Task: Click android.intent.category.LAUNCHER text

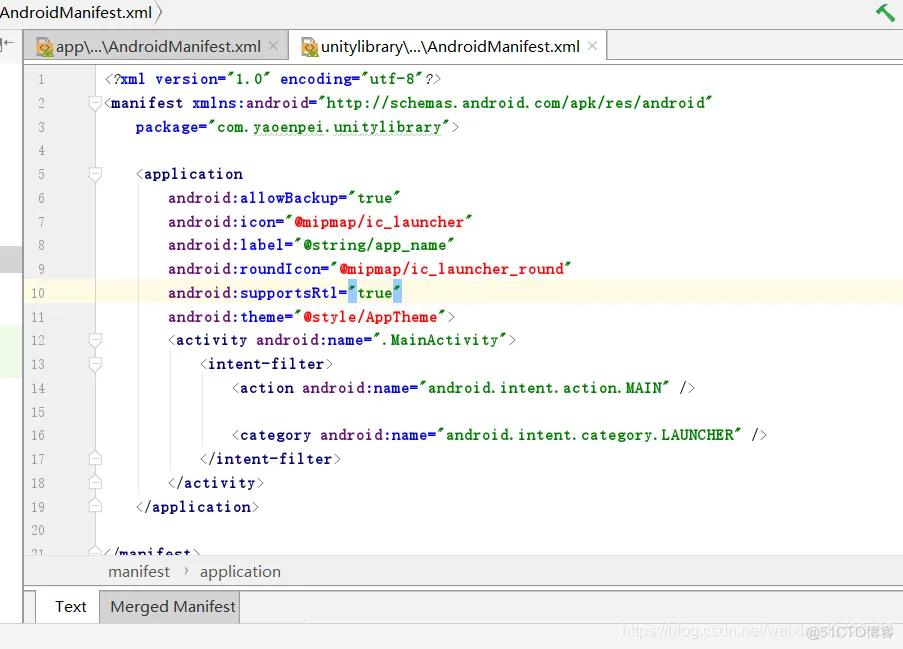Action: pyautogui.click(x=590, y=435)
